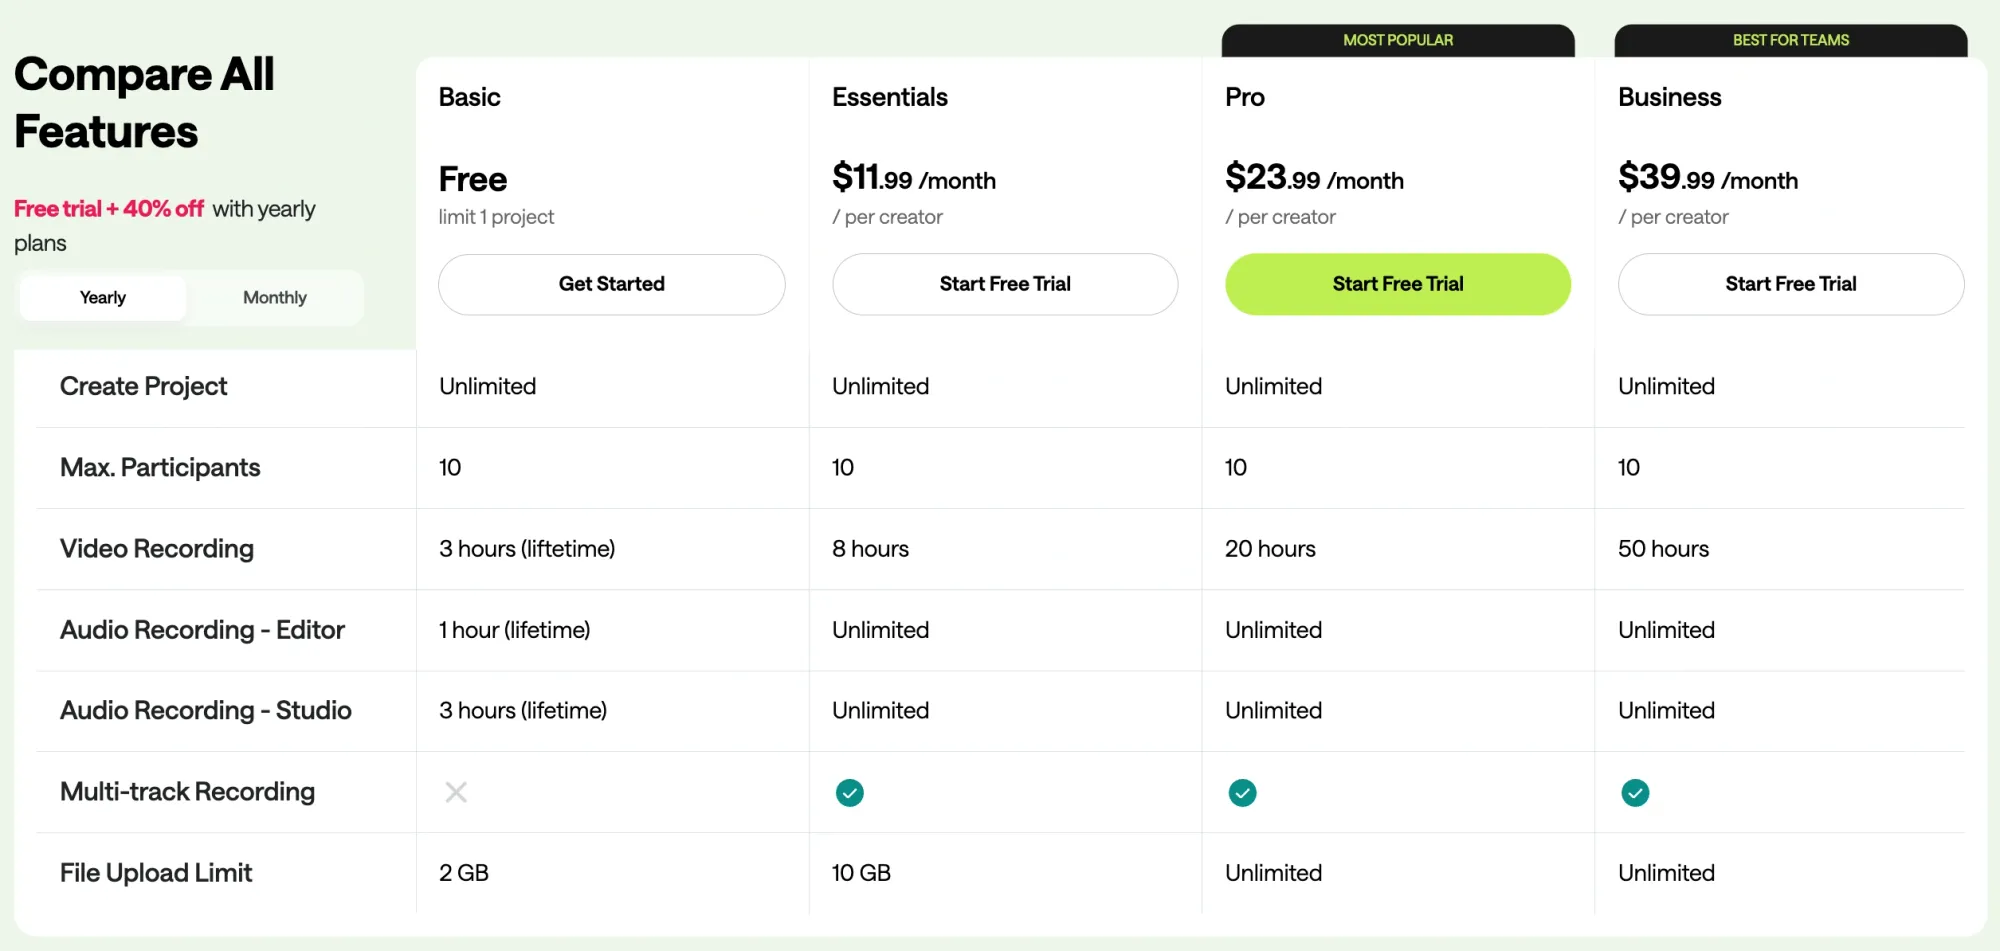Screen dimensions: 2000x951
Task: Click the Video Recording feature row label
Action: (156, 549)
